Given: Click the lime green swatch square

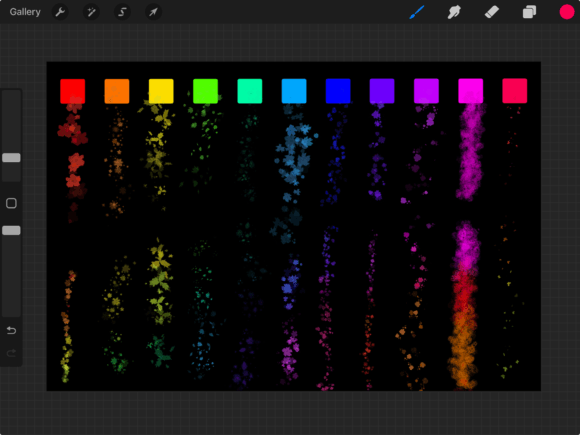Looking at the screenshot, I should pos(205,91).
